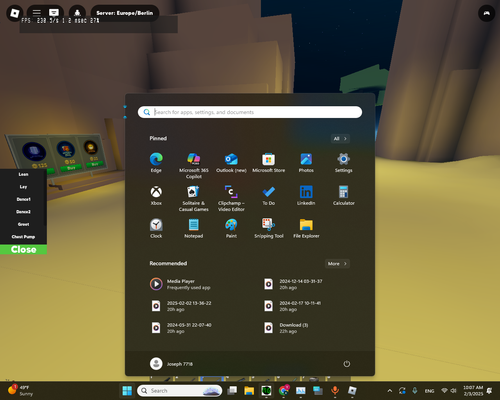Open clock and date flyout
The height and width of the screenshot is (400, 500).
pos(473,391)
